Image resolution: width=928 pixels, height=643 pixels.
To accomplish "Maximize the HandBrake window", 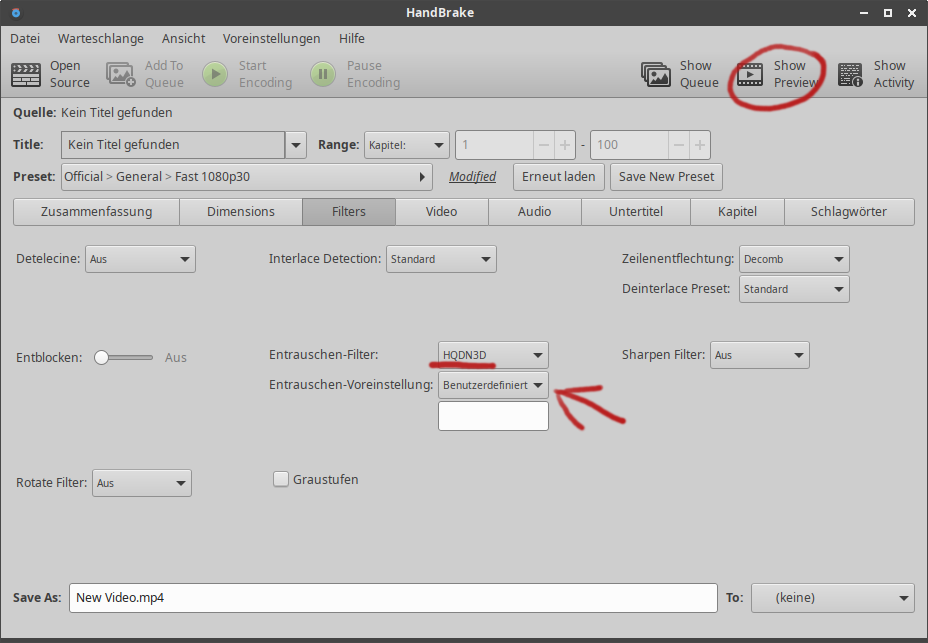I will tap(888, 12).
